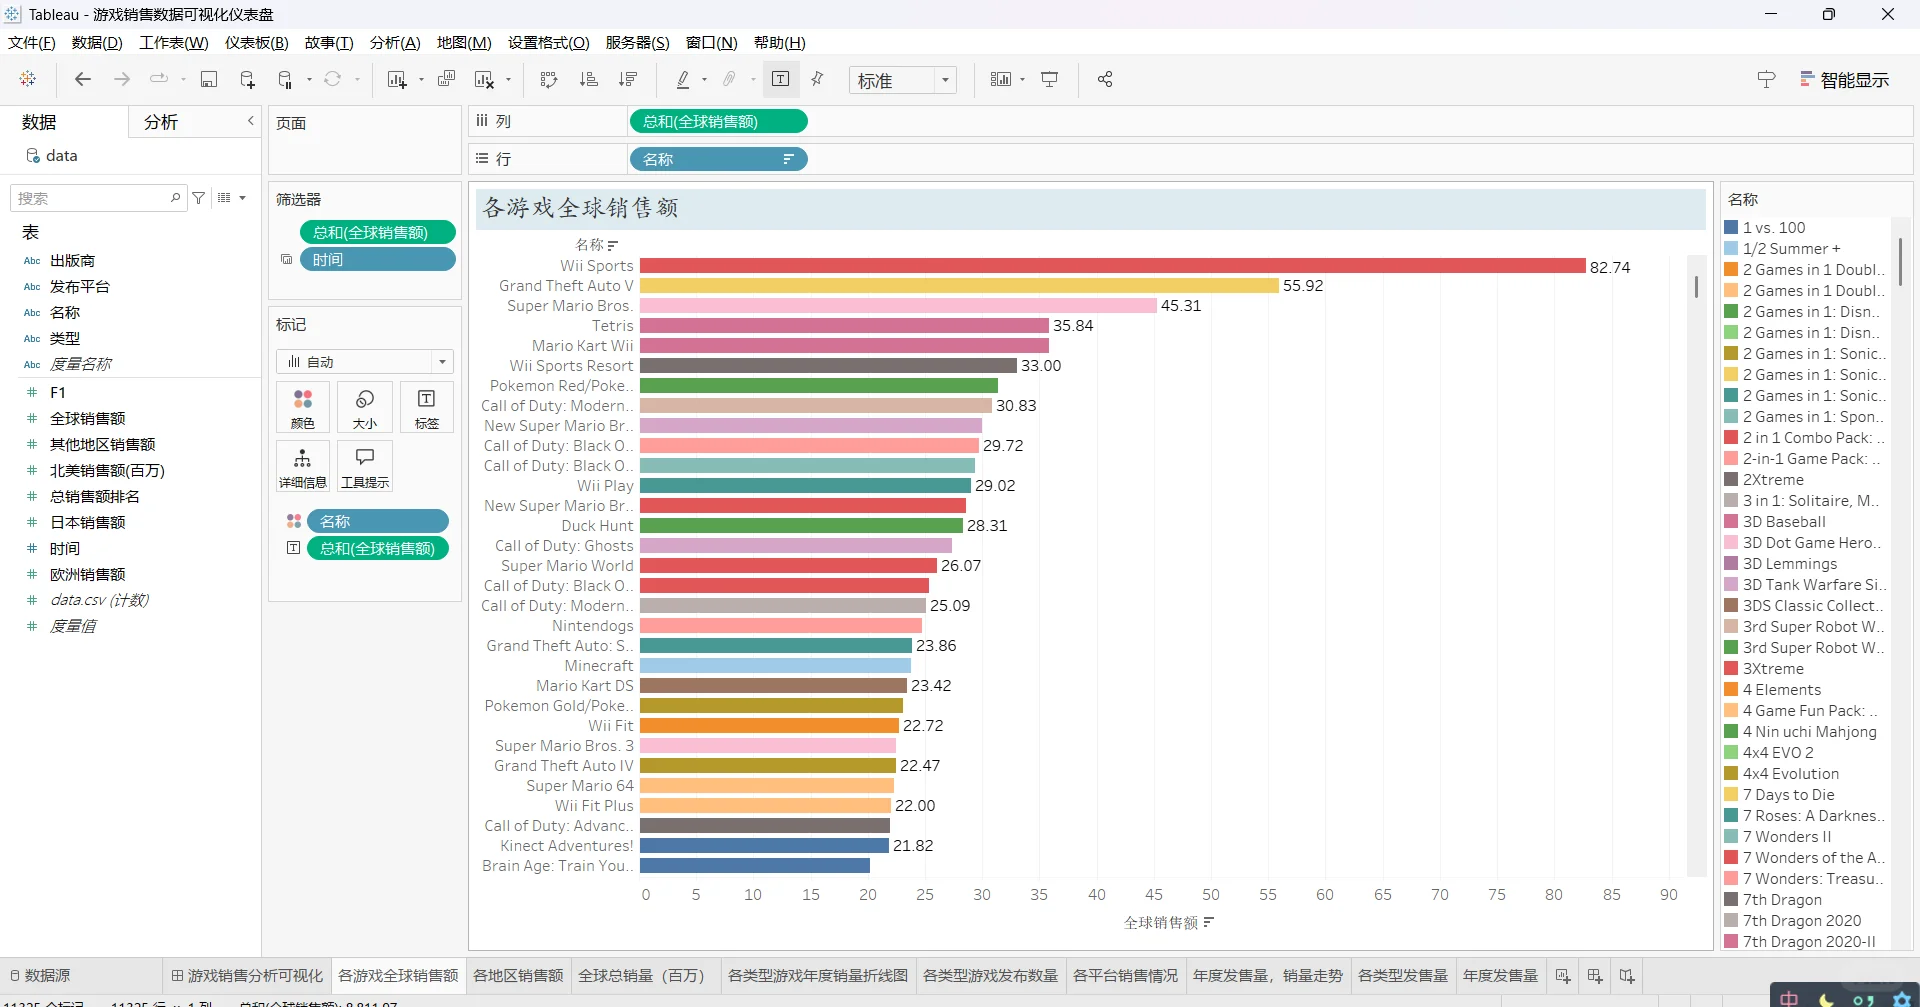Open the 工具提示 tooltip mark card

pos(365,466)
